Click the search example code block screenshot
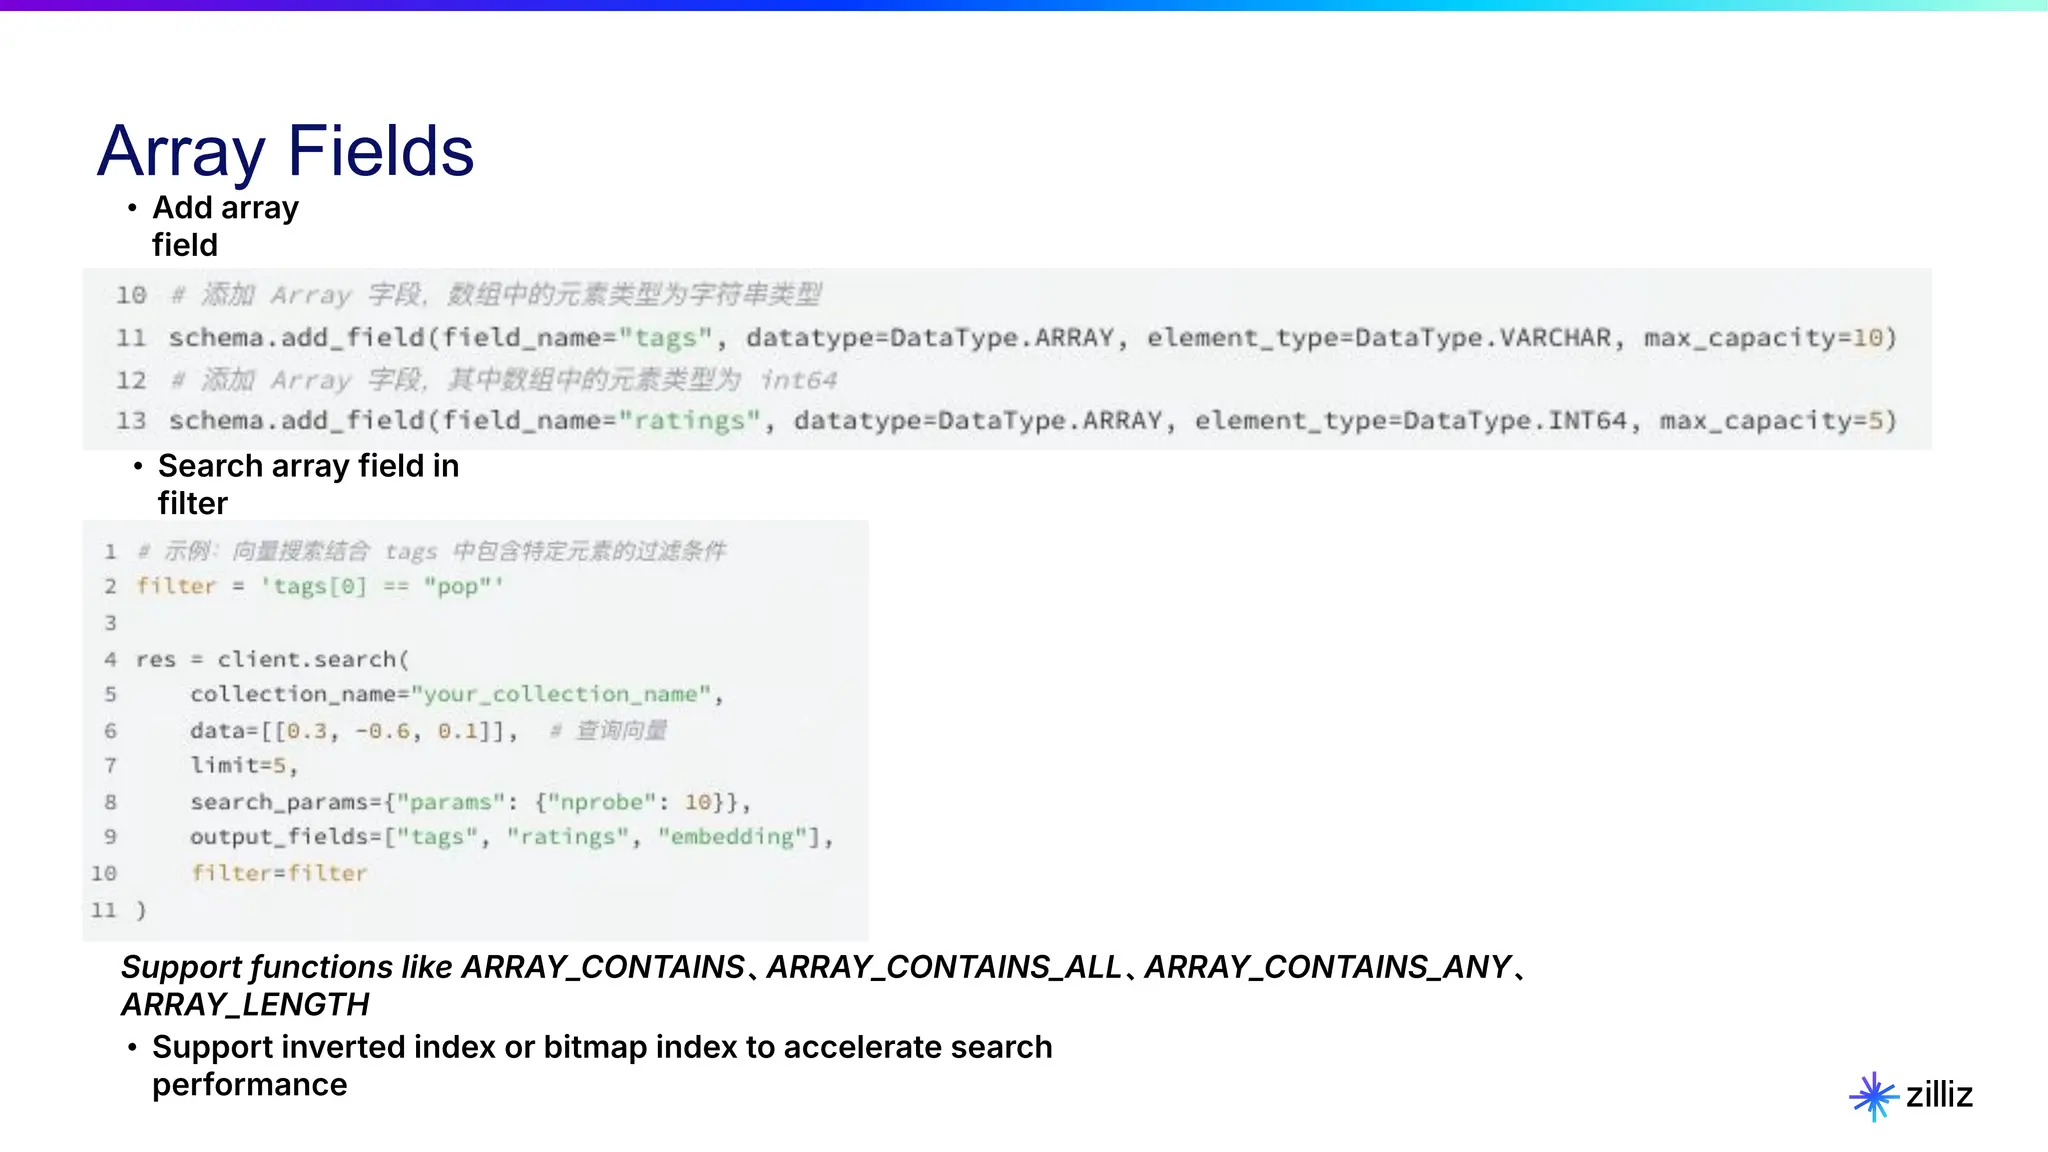The image size is (2048, 1152). (x=476, y=730)
